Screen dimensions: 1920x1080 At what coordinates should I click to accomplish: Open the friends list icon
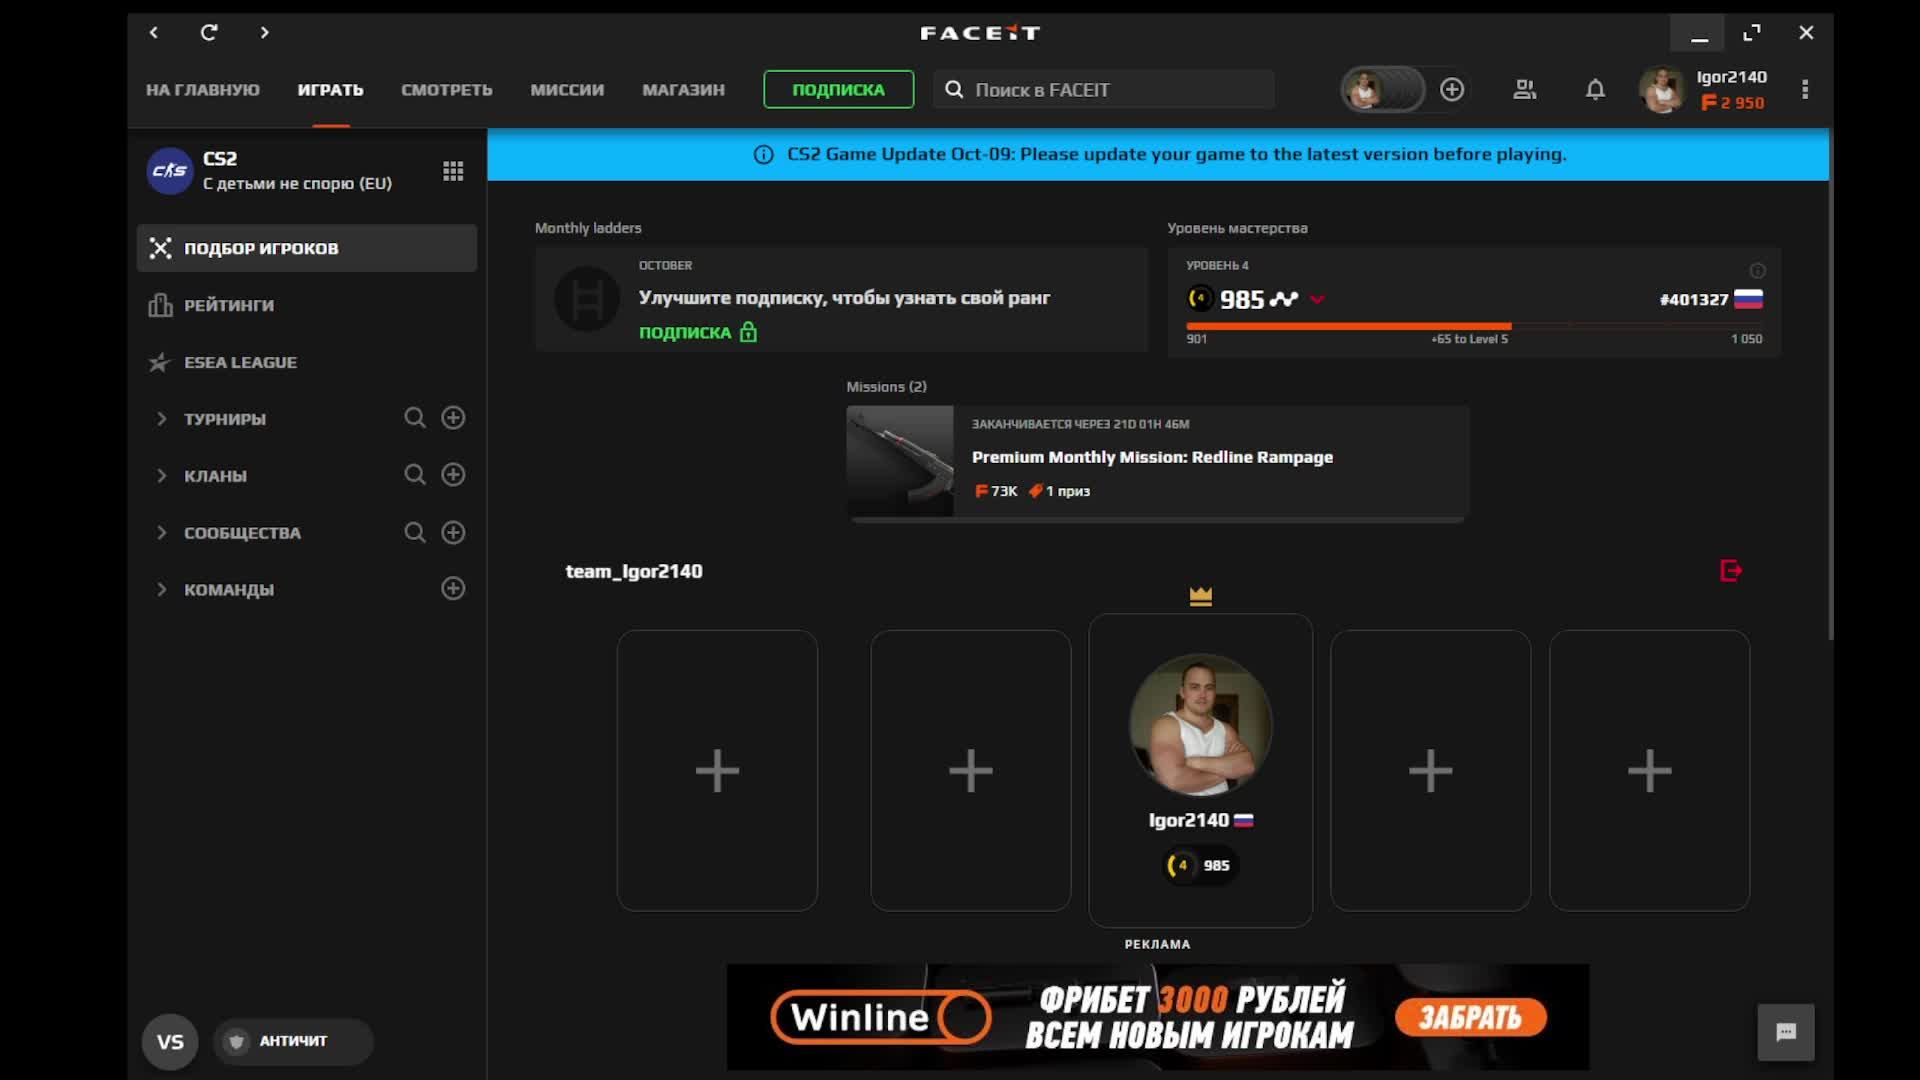(1524, 90)
